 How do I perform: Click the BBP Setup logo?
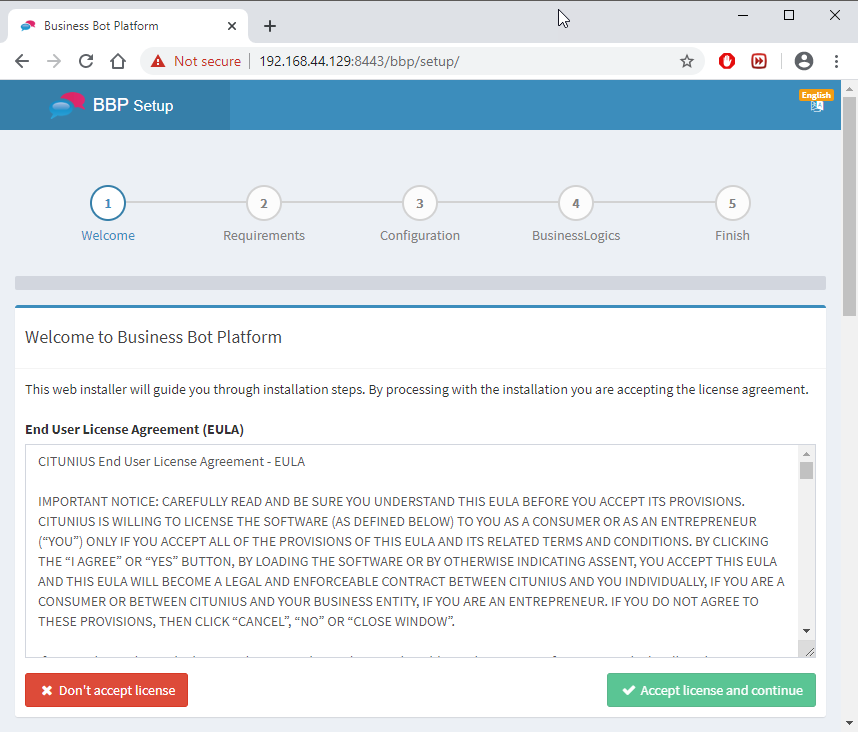tap(111, 104)
